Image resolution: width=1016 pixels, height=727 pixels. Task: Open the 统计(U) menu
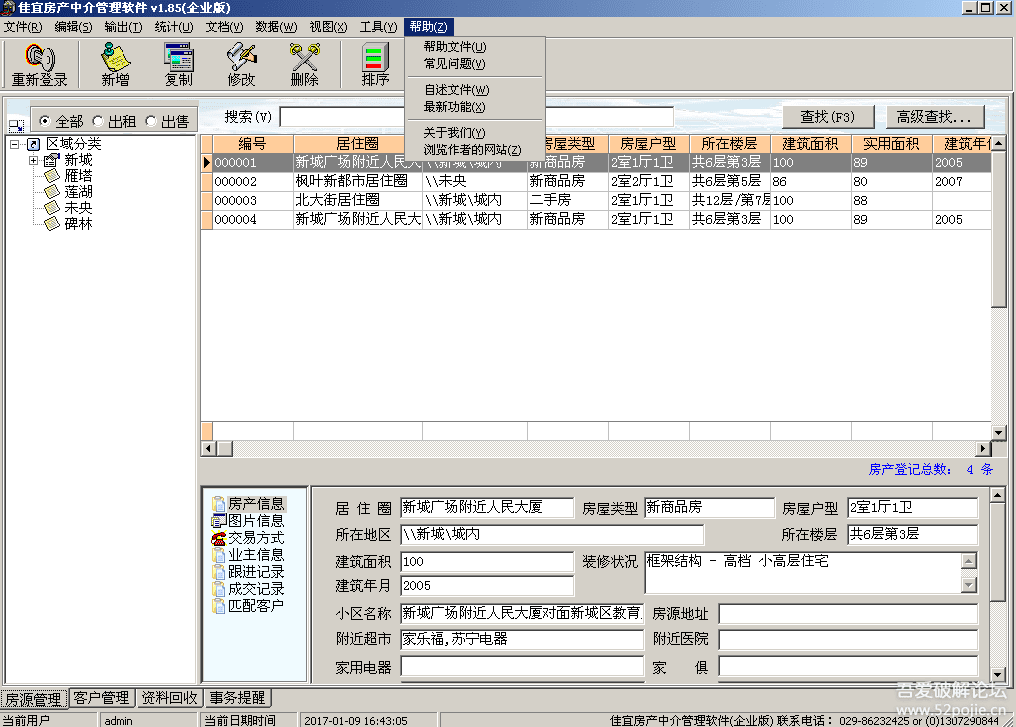(174, 27)
